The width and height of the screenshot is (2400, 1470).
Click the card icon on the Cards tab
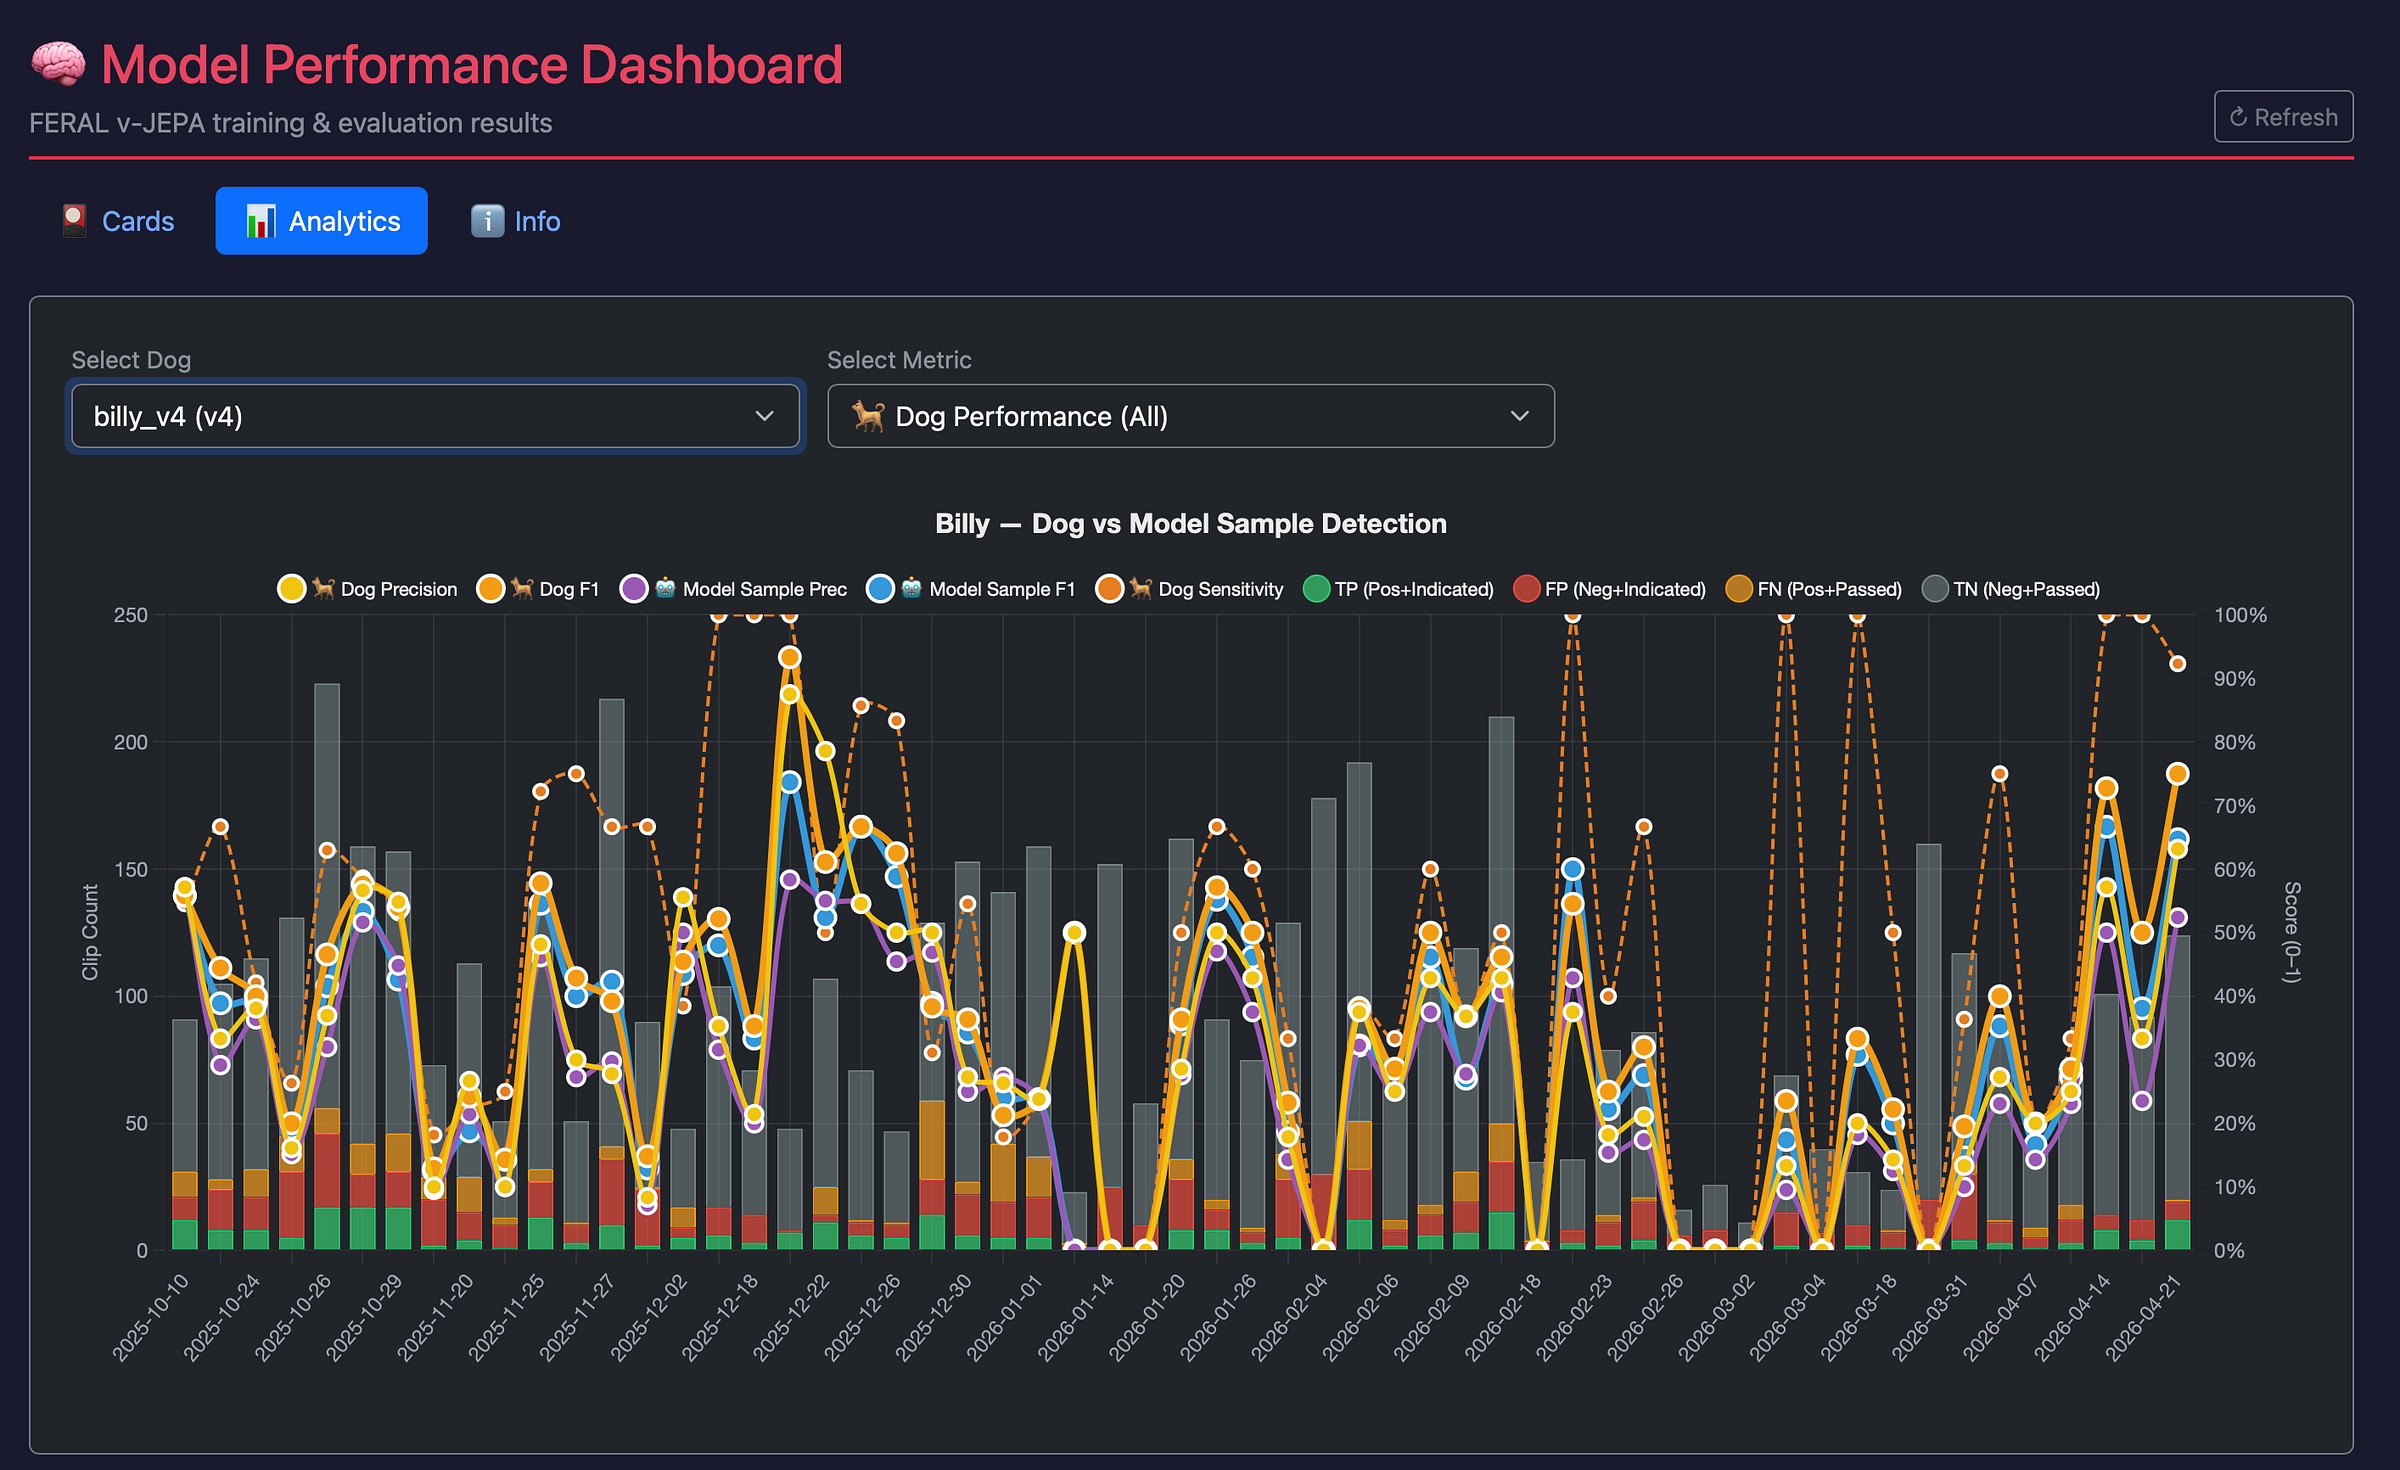(75, 221)
